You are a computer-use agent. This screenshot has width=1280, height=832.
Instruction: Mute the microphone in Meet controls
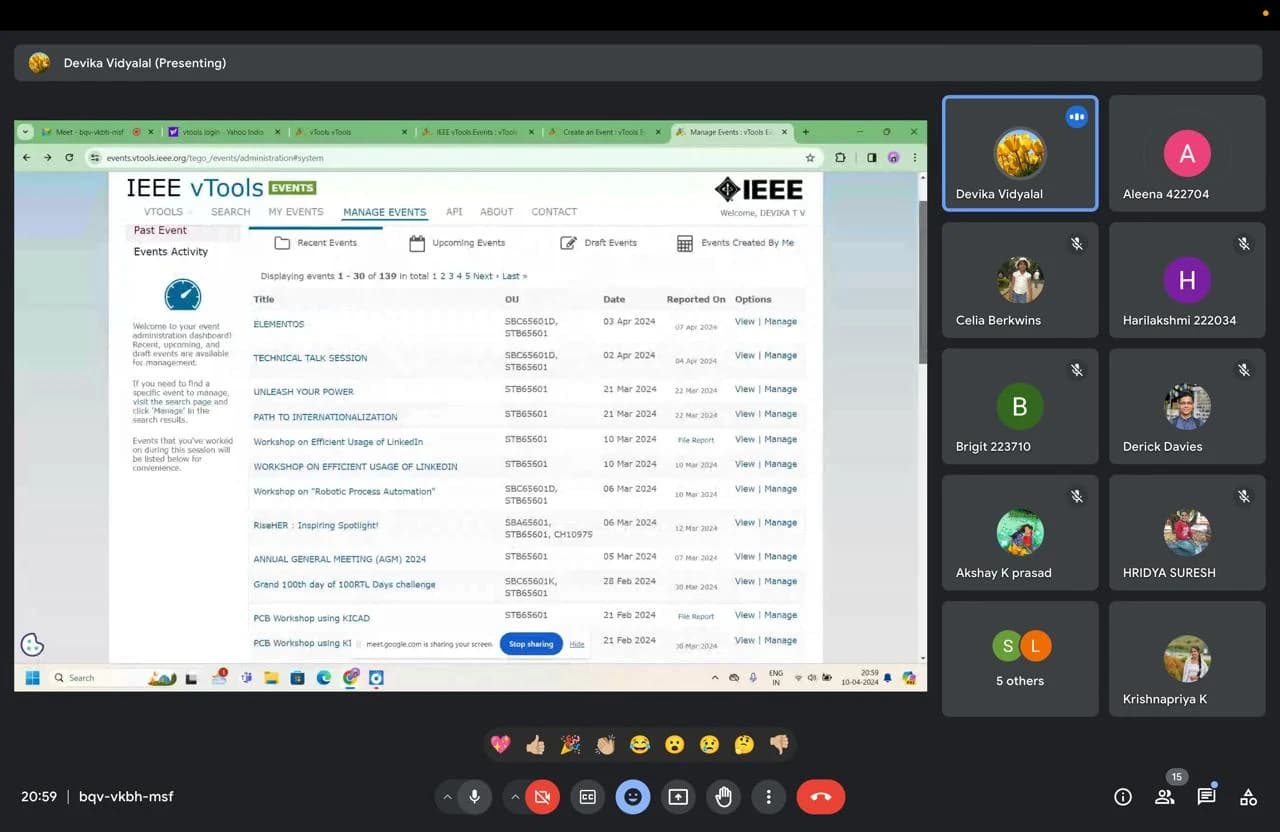(x=475, y=797)
